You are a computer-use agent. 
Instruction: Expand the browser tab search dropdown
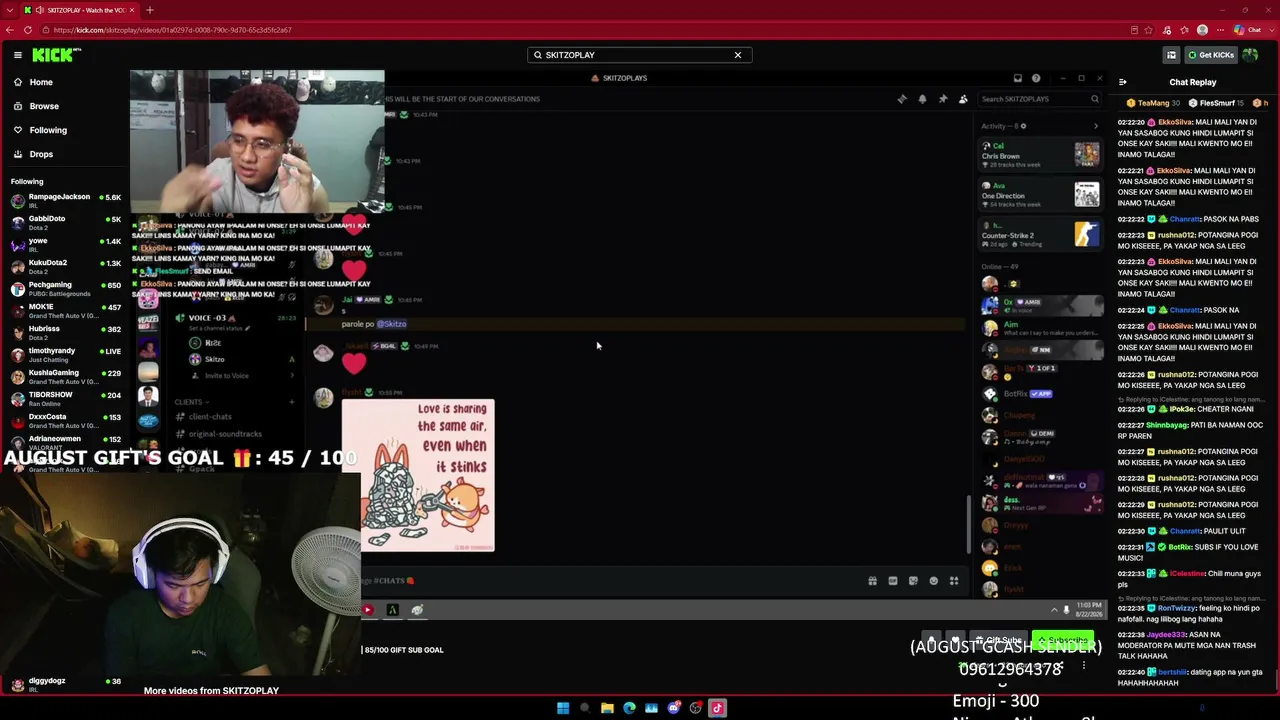[x=11, y=10]
